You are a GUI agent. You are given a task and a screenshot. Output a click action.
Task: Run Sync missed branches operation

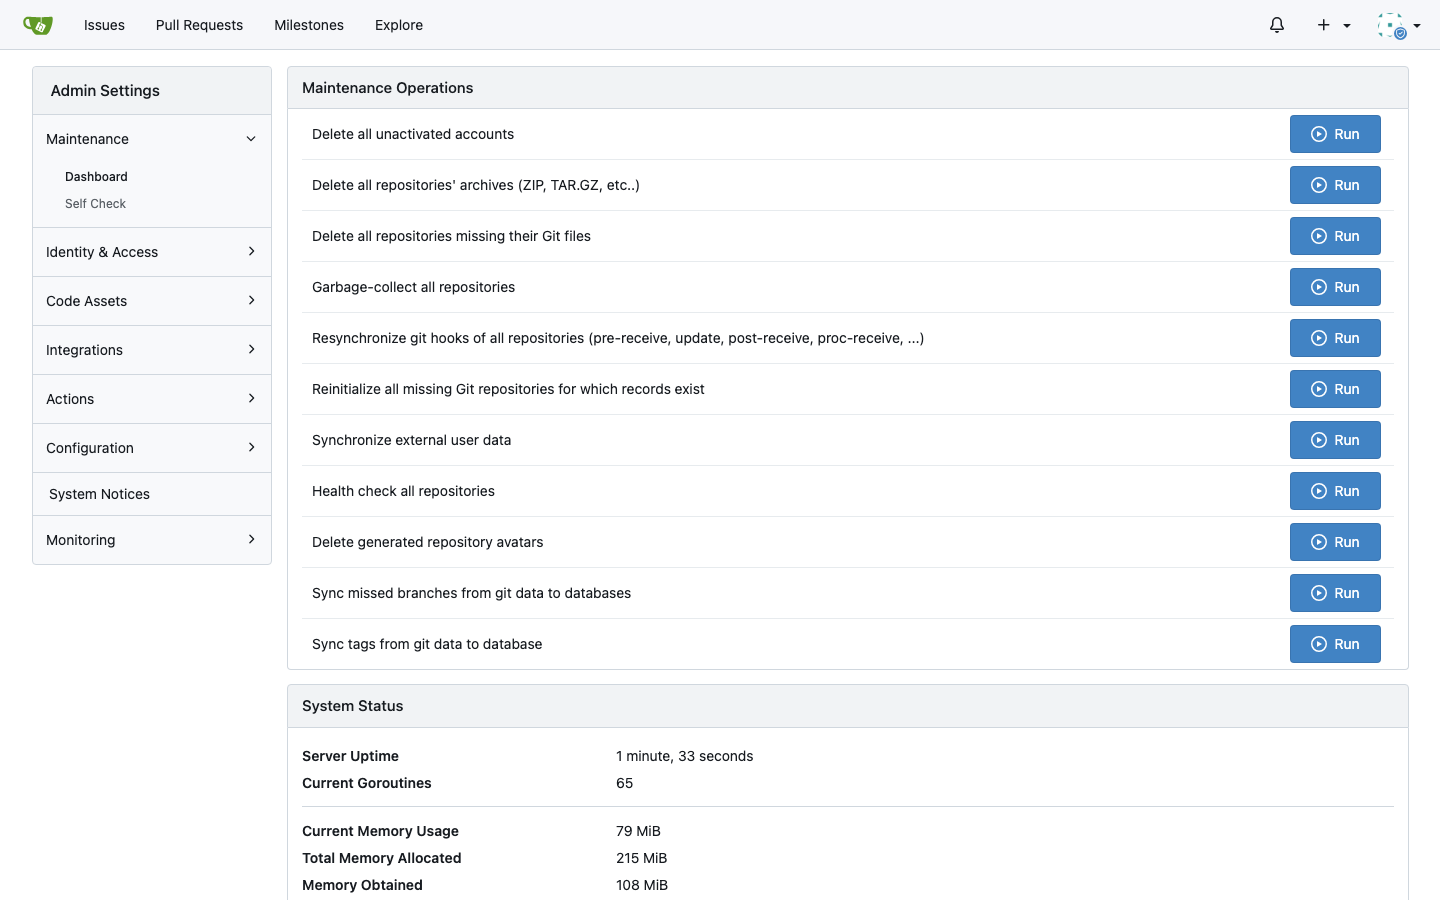tap(1335, 593)
